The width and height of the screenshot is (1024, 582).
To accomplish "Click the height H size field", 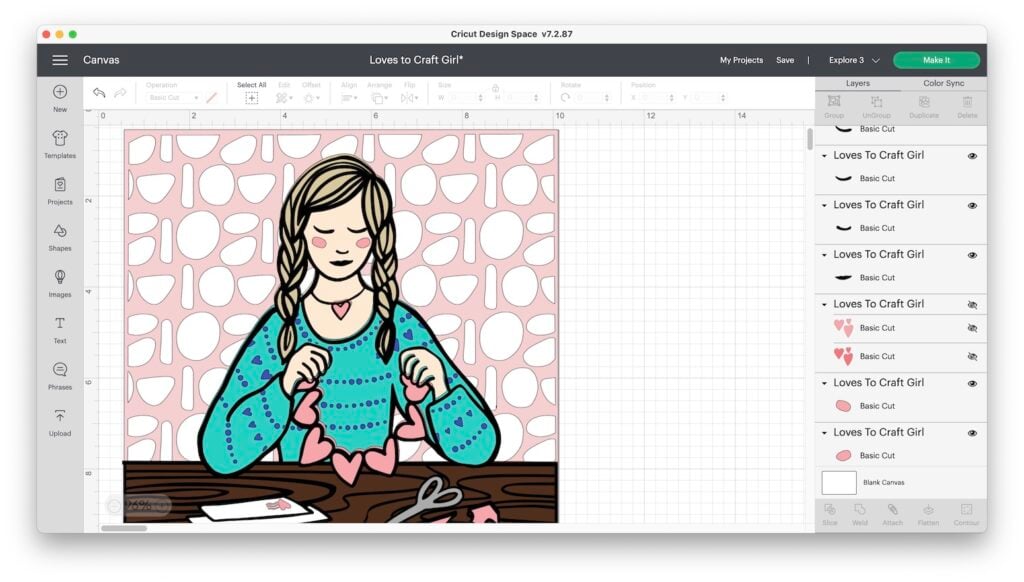I will [520, 98].
